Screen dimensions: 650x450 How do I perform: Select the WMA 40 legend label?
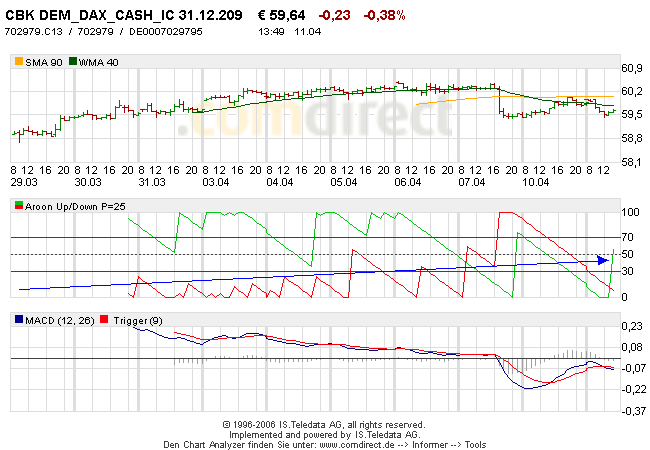click(x=99, y=63)
